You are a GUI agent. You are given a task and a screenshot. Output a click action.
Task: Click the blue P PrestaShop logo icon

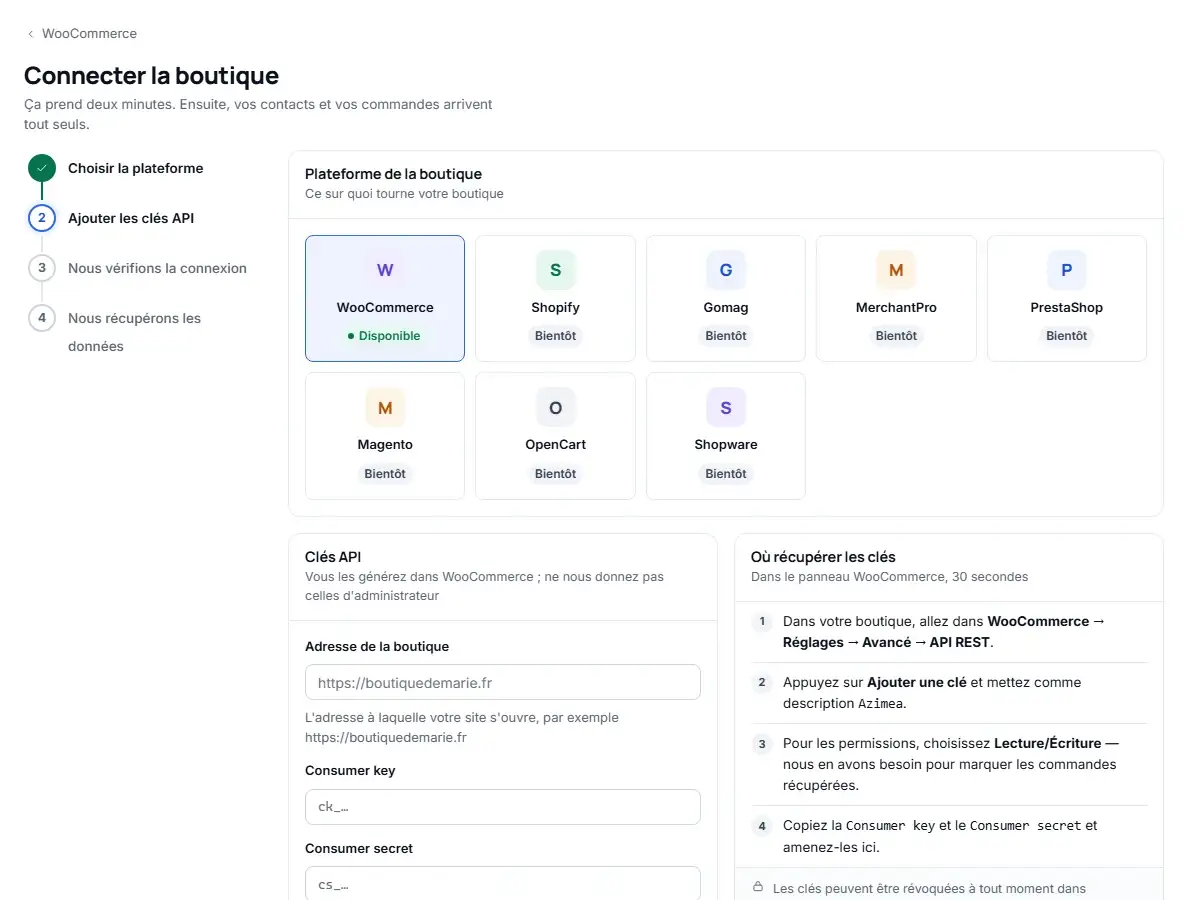[1067, 270]
